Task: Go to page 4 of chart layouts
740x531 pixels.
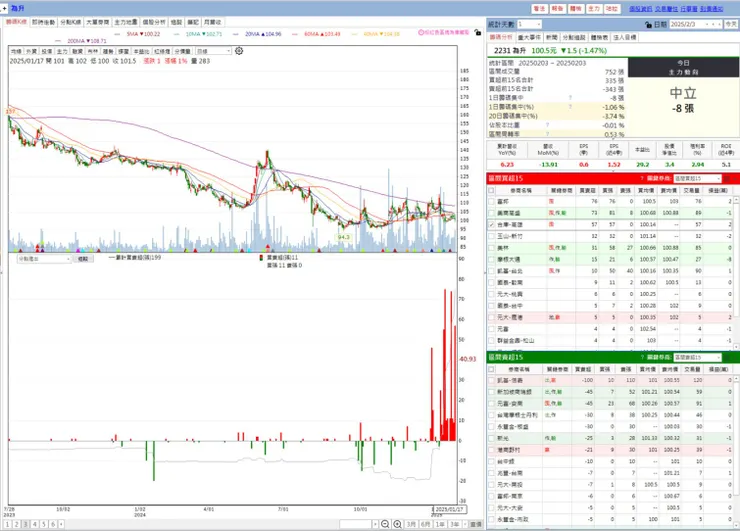Action: [x=34, y=524]
